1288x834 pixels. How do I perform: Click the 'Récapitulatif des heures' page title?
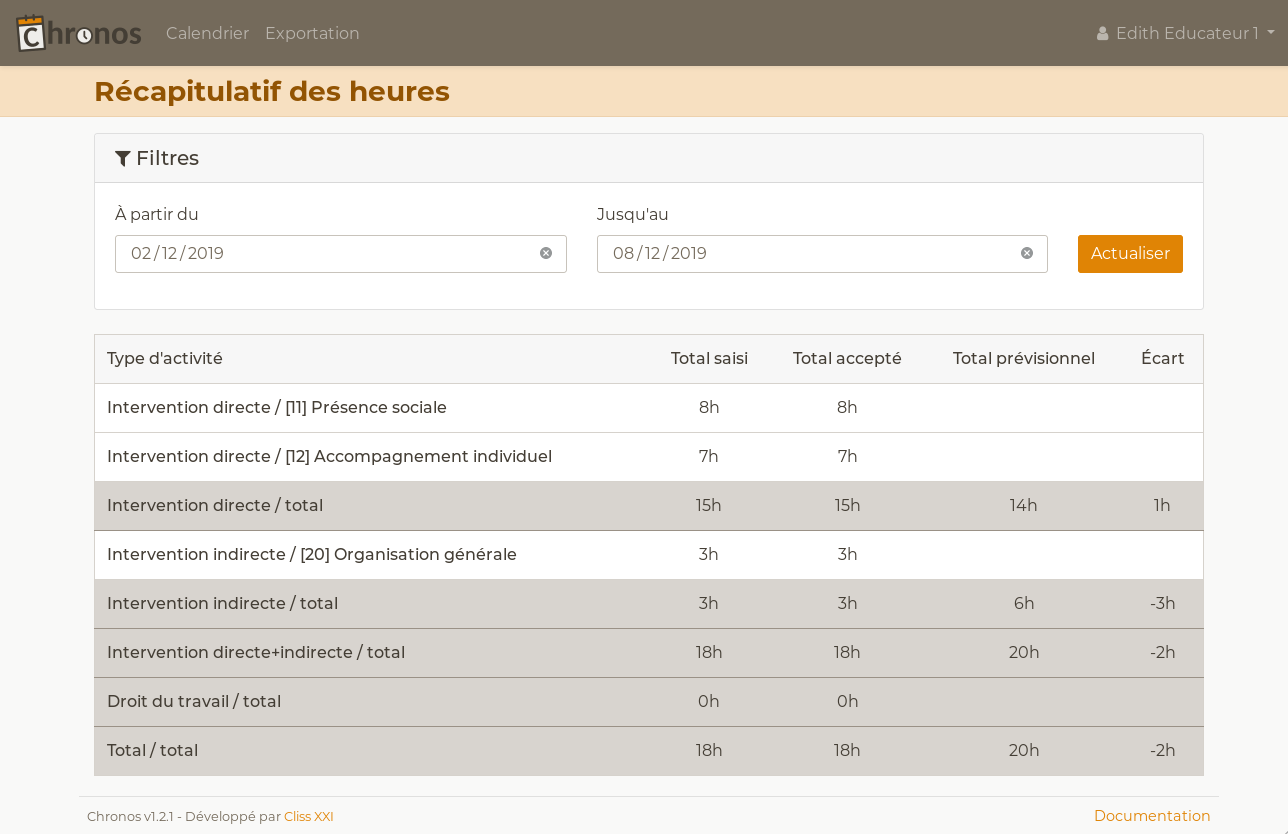272,91
